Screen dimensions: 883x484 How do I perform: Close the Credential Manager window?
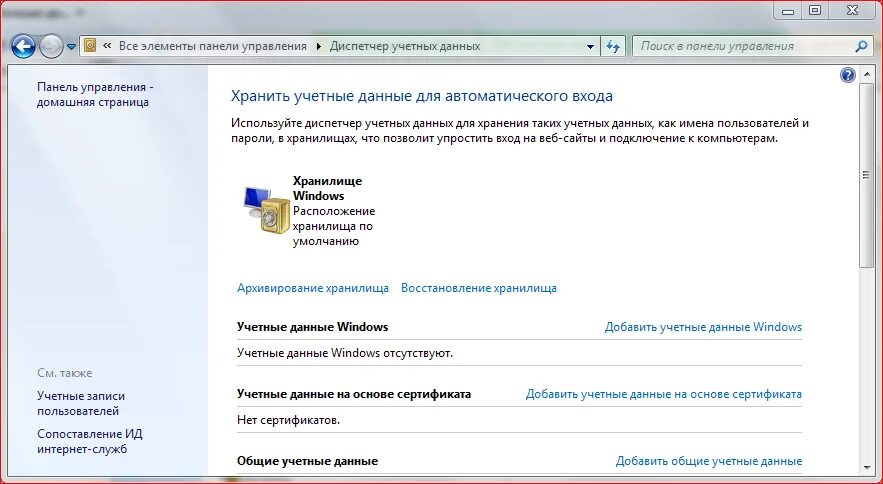click(852, 11)
